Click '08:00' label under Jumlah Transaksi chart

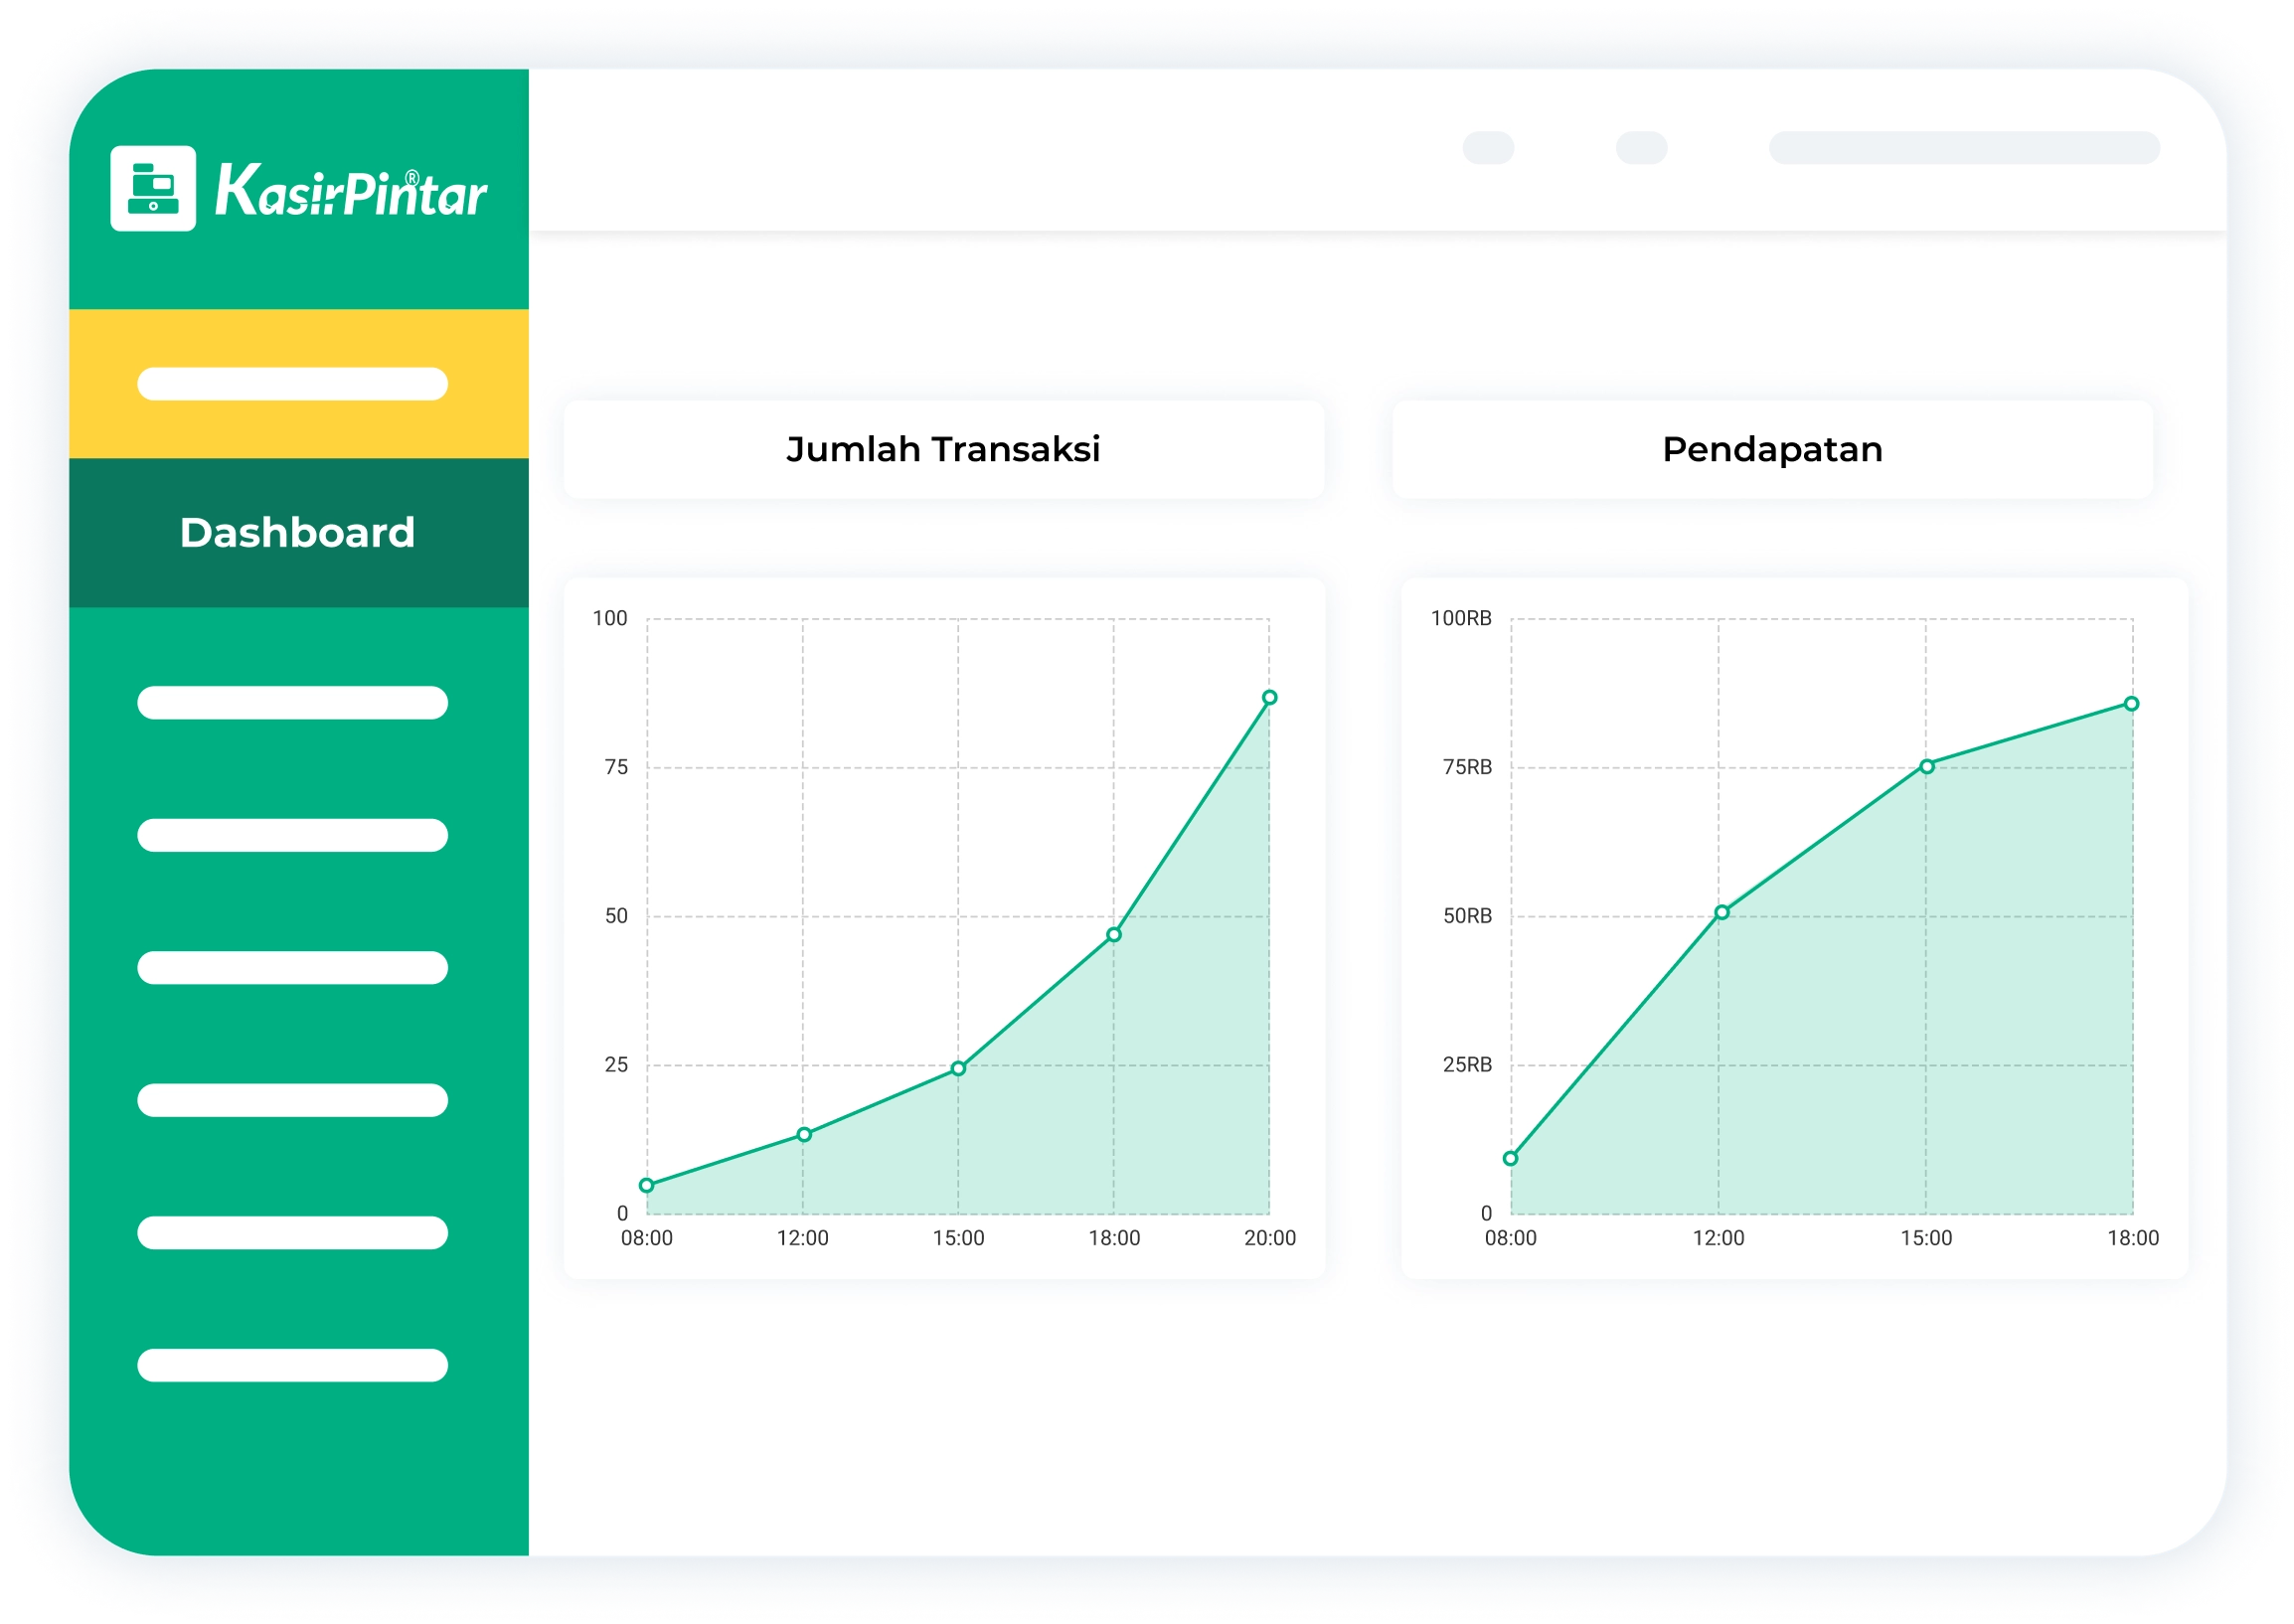click(x=647, y=1237)
